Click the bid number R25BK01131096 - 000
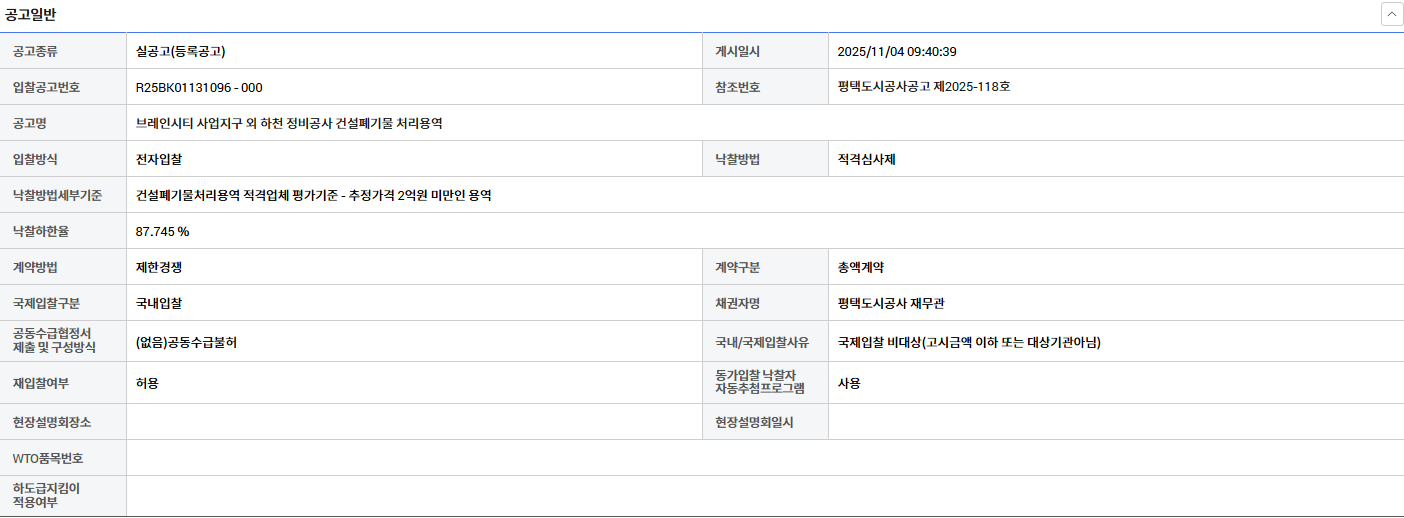 [x=199, y=88]
